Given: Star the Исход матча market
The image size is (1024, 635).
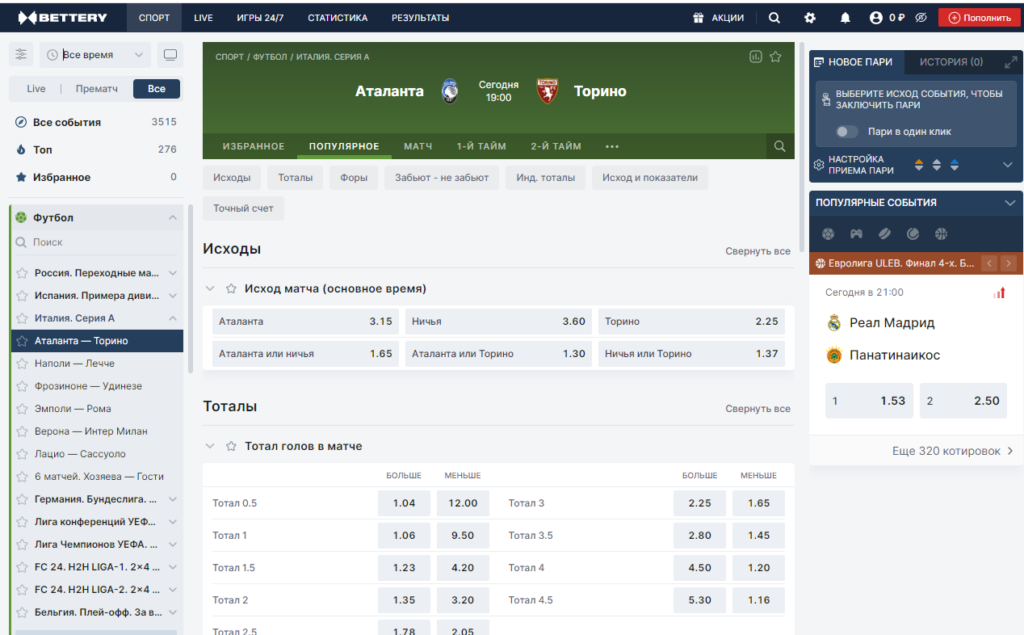Looking at the screenshot, I should pyautogui.click(x=231, y=288).
